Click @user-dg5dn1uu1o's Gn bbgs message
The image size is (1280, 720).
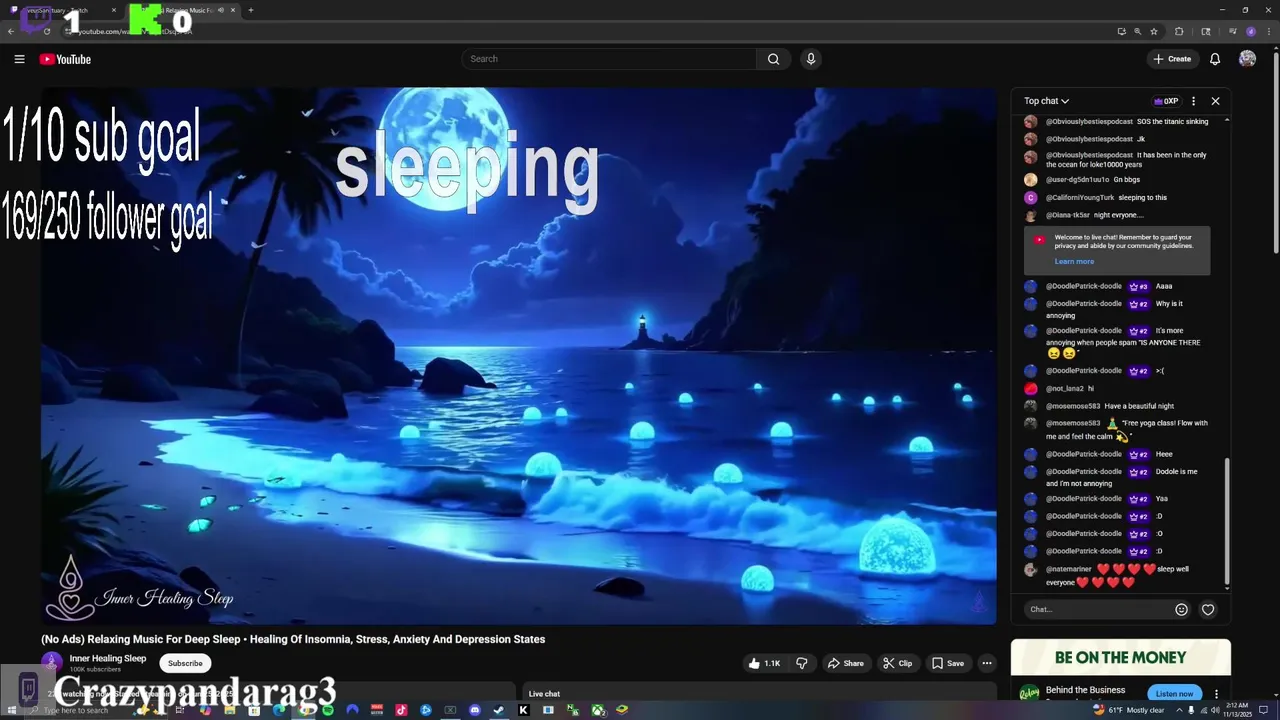point(1127,180)
